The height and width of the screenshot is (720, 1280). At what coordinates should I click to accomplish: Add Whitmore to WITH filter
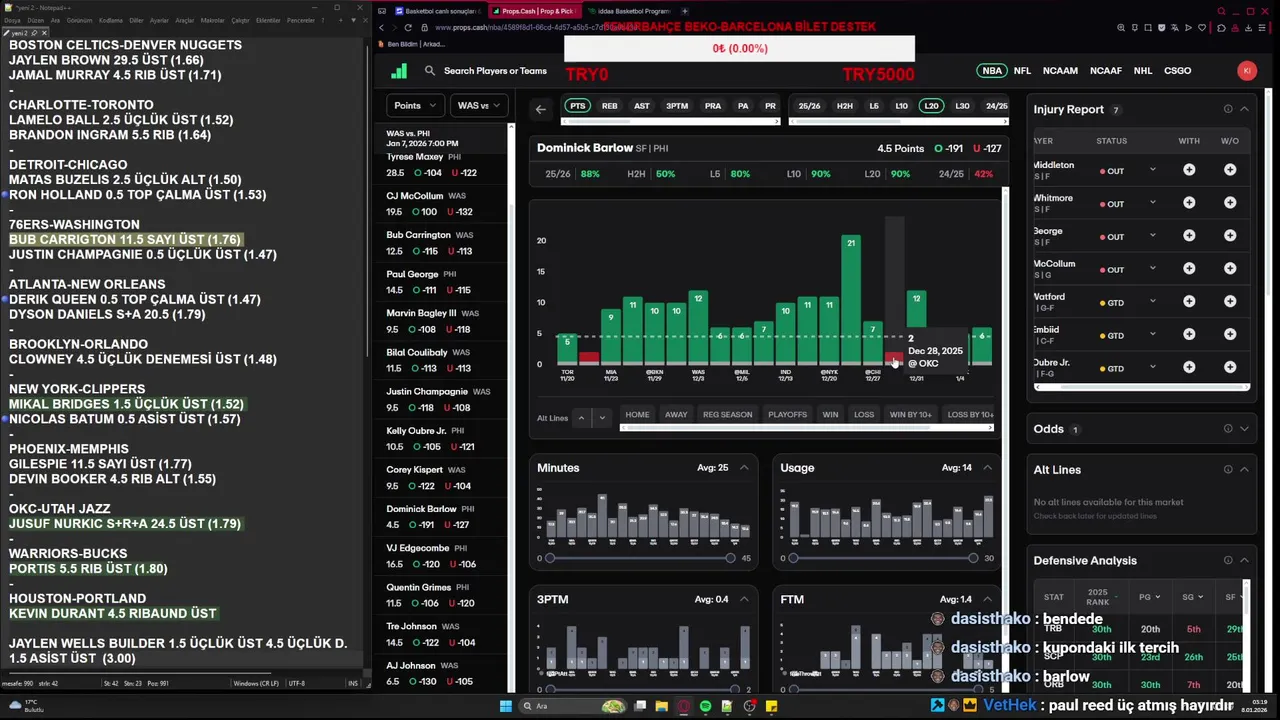click(x=1189, y=203)
